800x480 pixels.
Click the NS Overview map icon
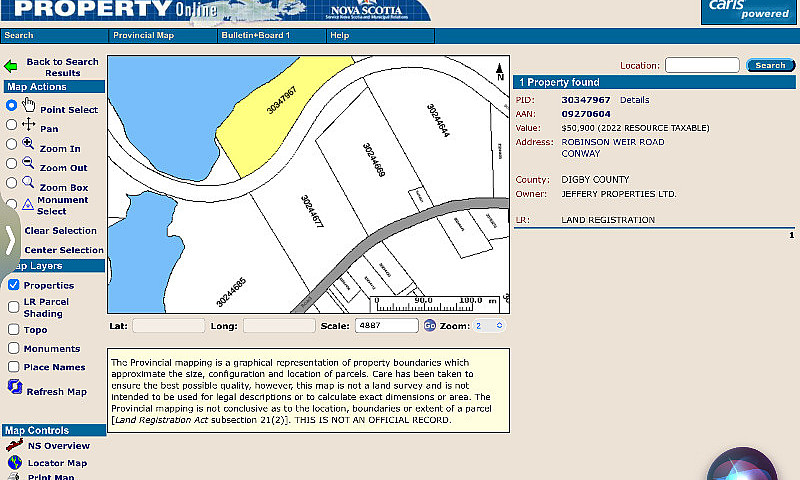(14, 445)
